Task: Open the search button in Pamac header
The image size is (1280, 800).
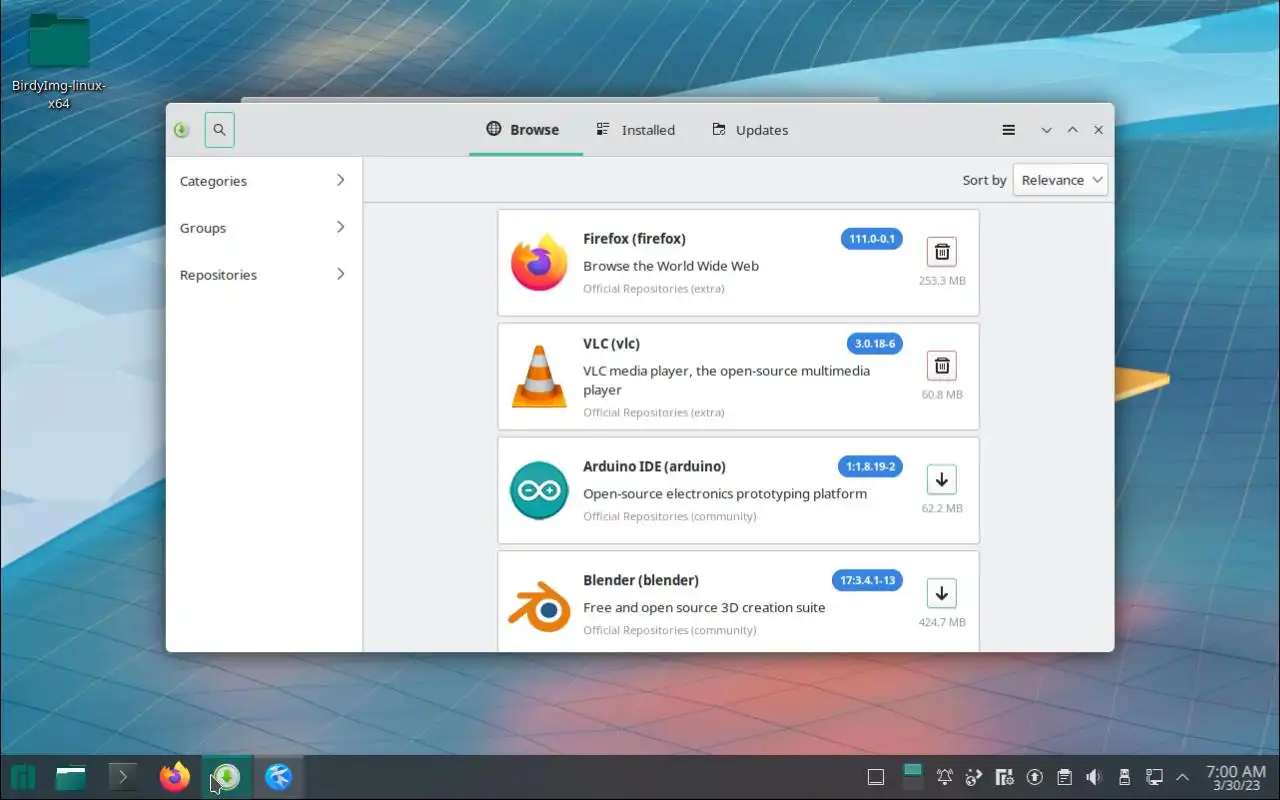Action: pos(220,130)
